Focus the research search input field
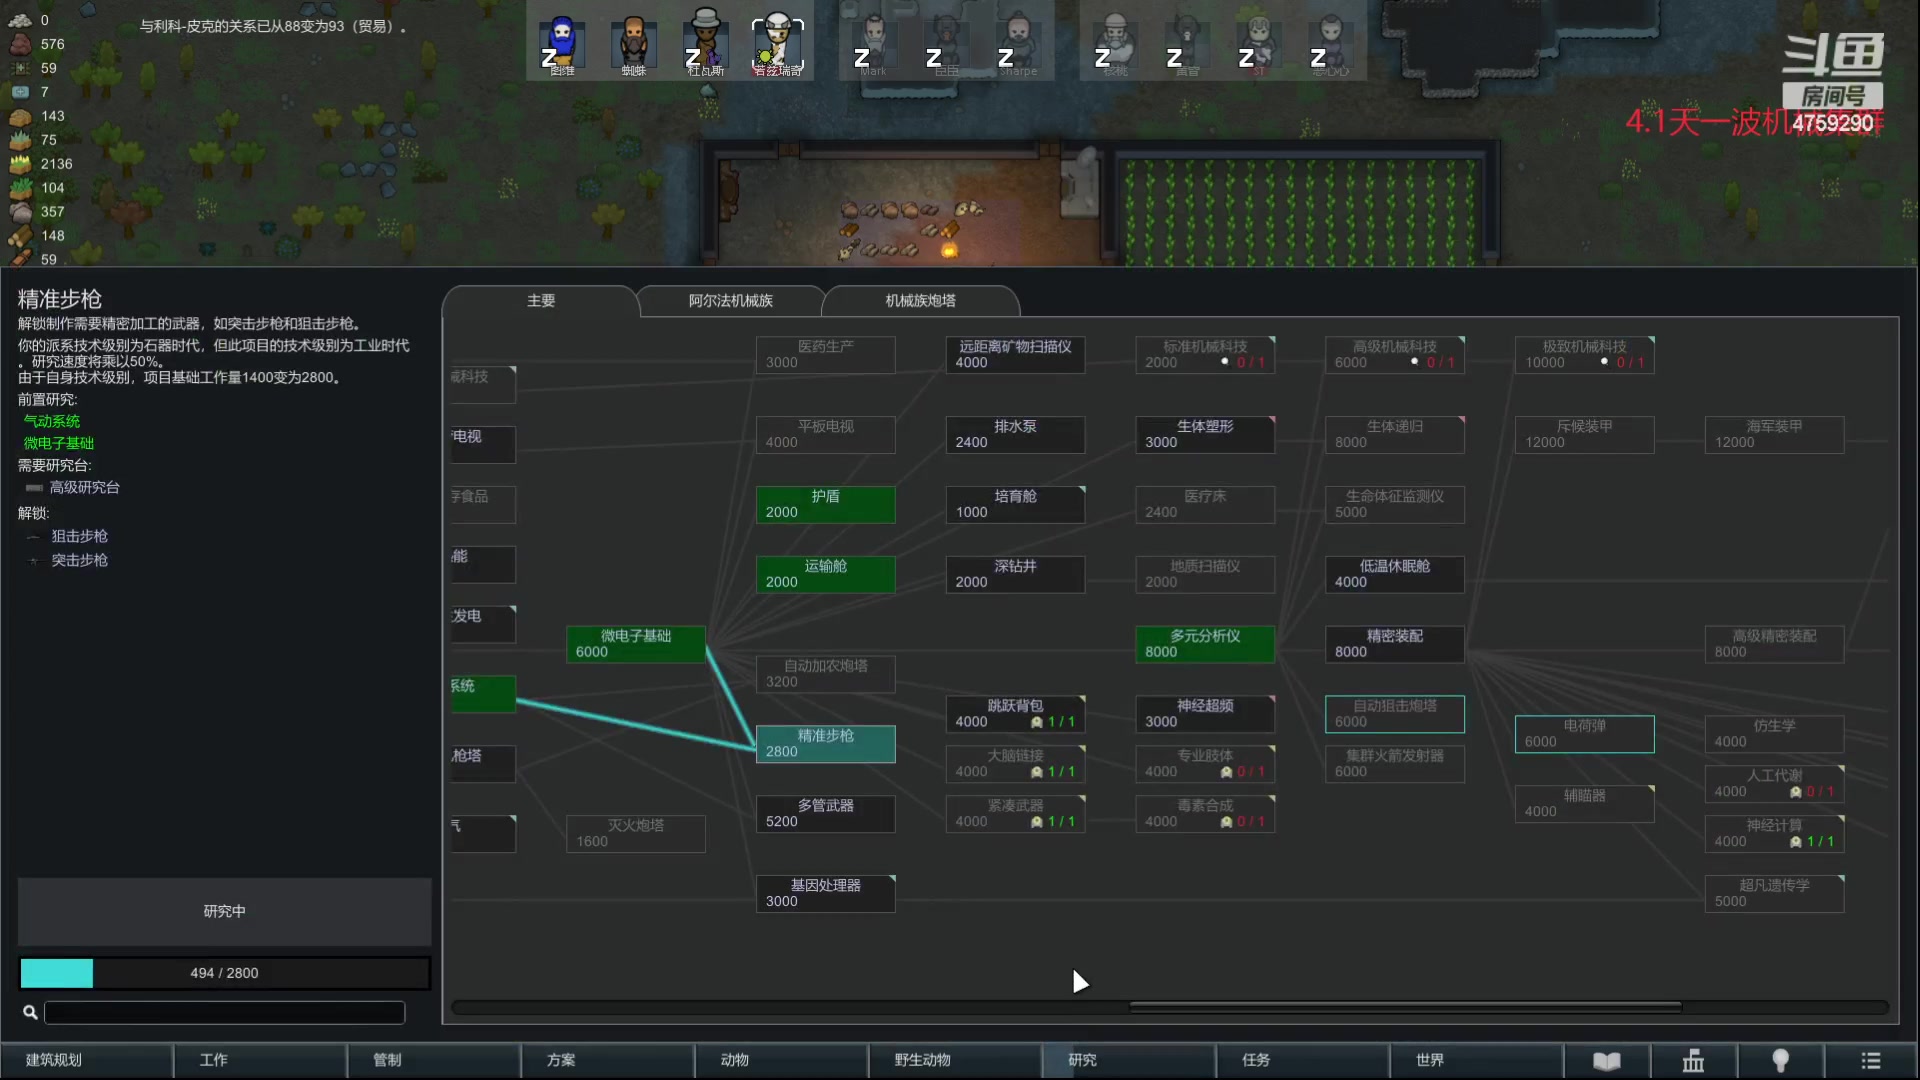The image size is (1920, 1080). pos(224,1013)
